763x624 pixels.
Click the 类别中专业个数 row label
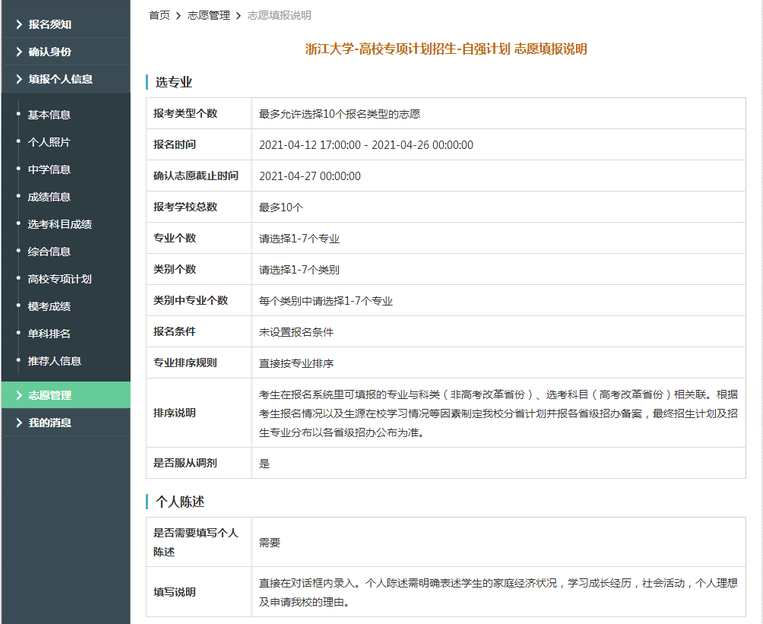click(191, 300)
